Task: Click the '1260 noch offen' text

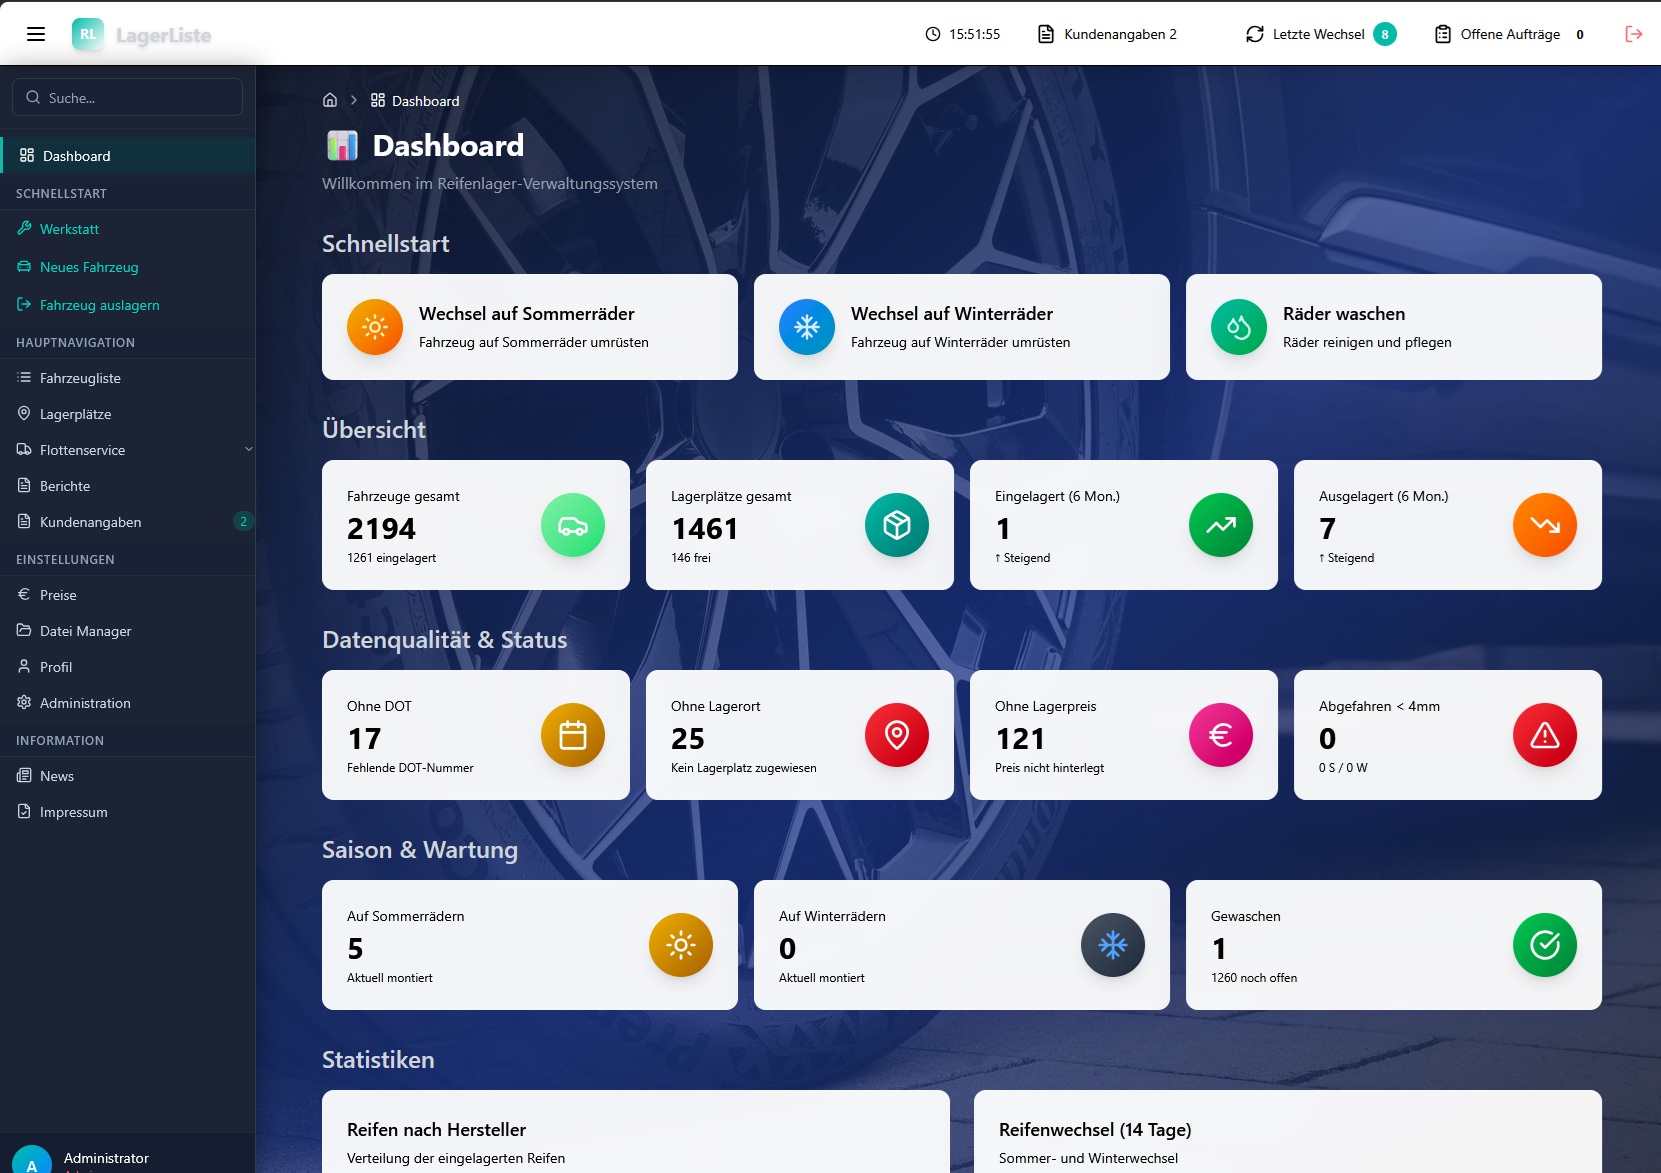Action: coord(1254,978)
